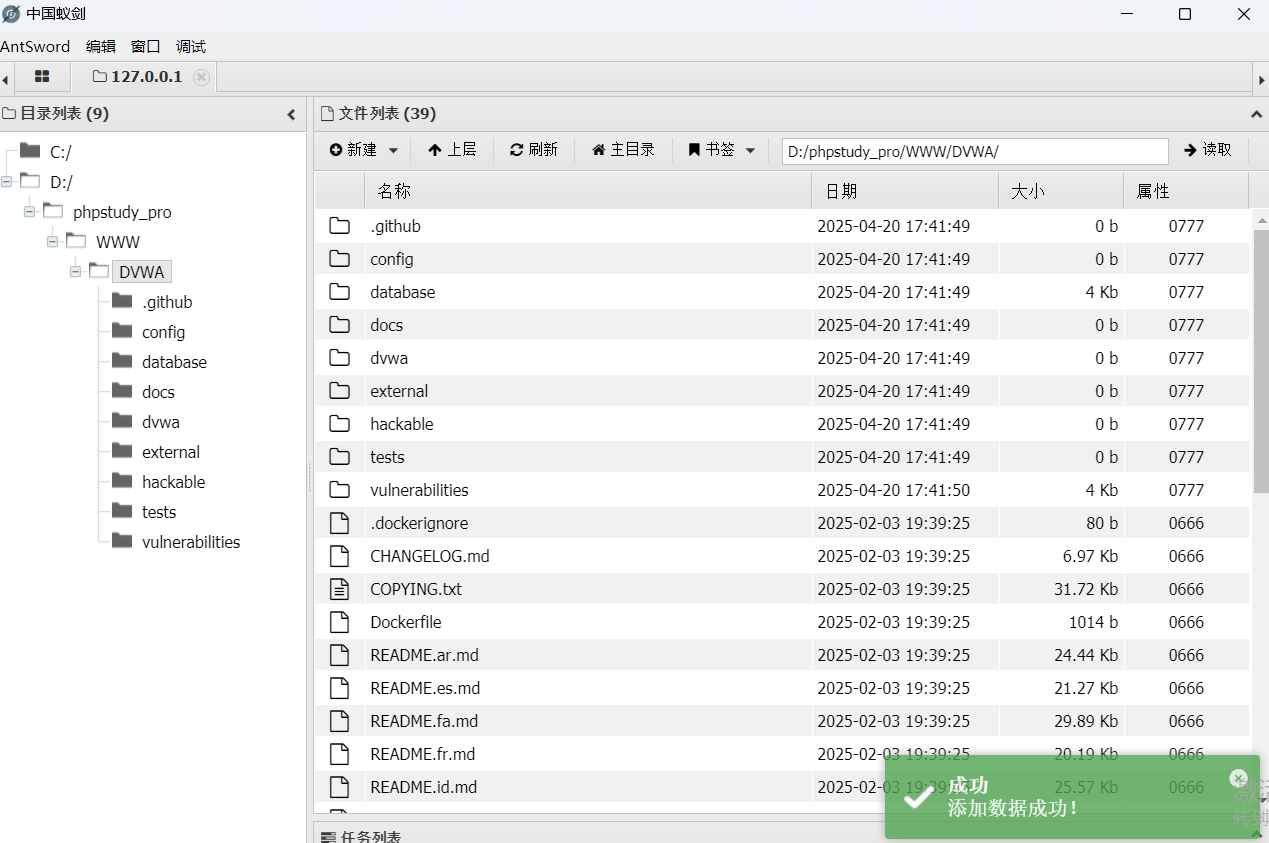Image resolution: width=1269 pixels, height=843 pixels.
Task: Click the hackable folder icon in the tree
Action: [x=122, y=481]
